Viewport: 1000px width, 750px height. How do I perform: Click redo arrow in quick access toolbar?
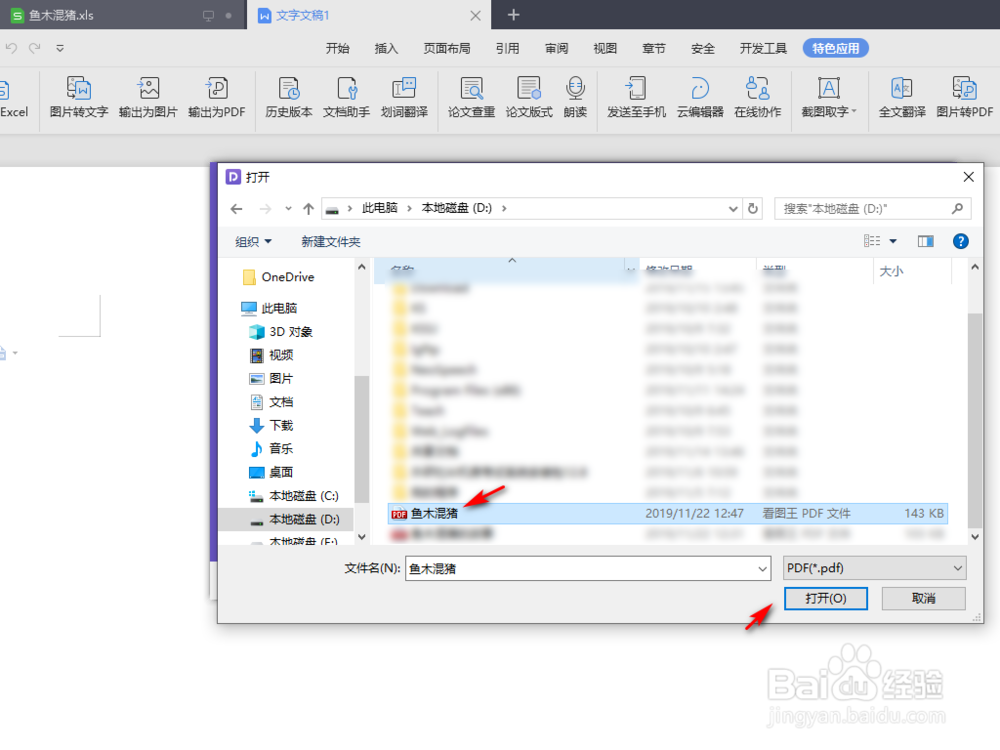35,48
